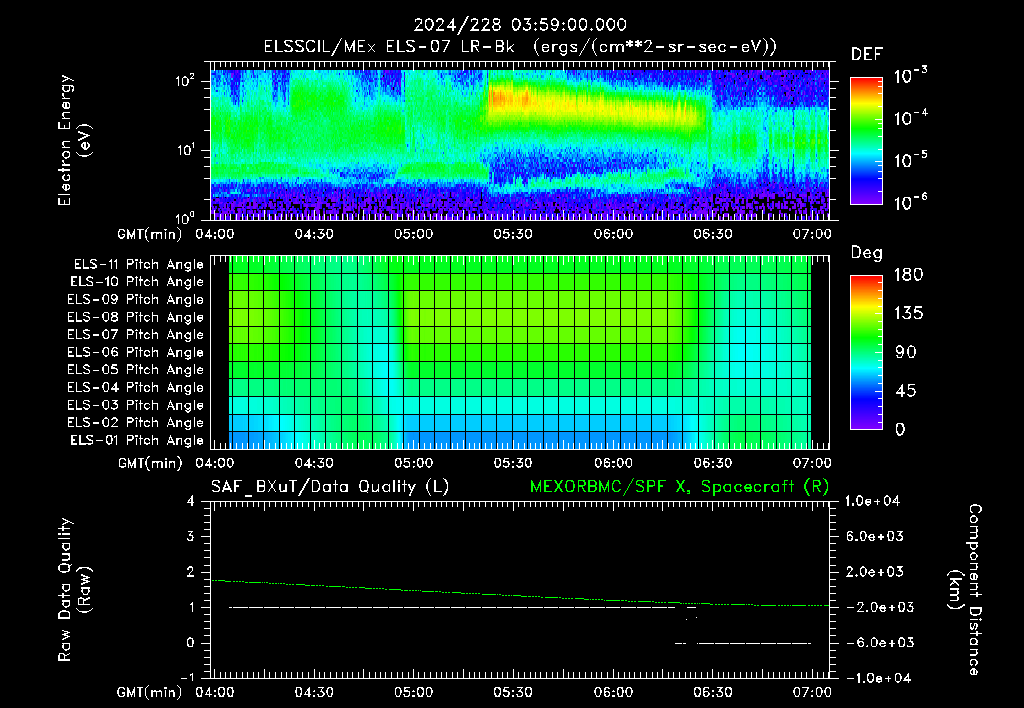Click the Deg pitch angle color bar

tap(866, 352)
